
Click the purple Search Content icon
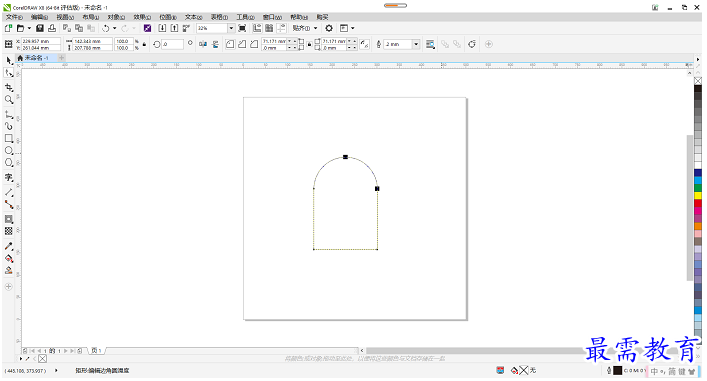[x=147, y=28]
